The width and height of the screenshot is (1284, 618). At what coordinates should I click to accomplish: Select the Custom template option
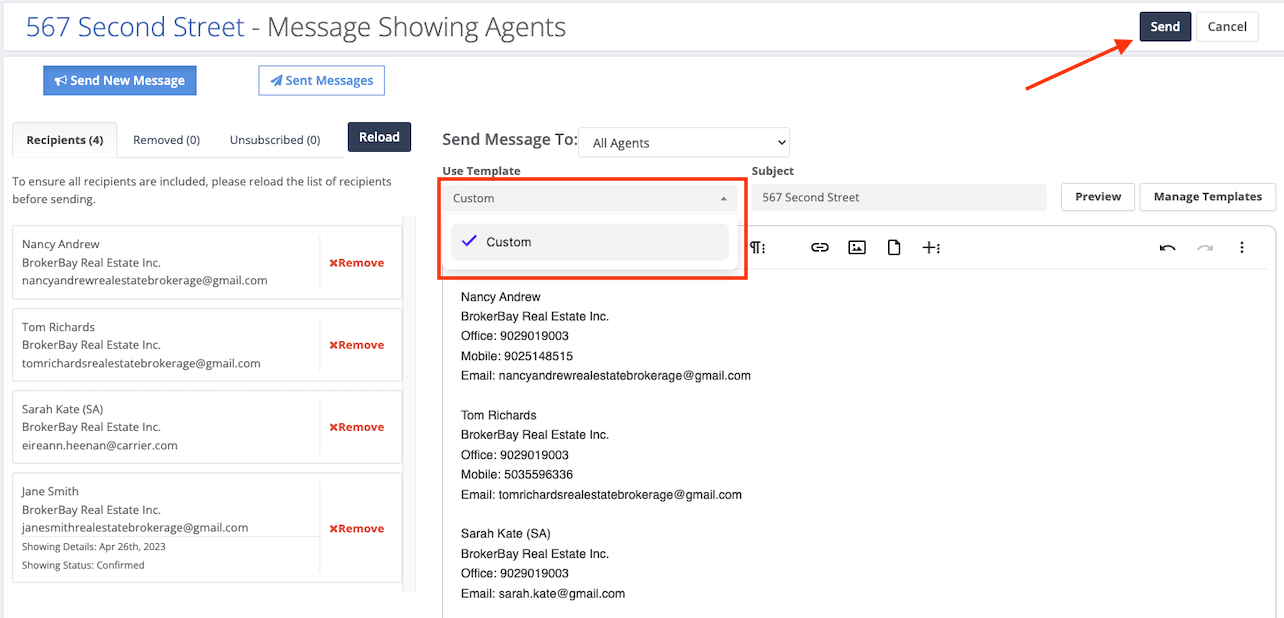click(590, 242)
